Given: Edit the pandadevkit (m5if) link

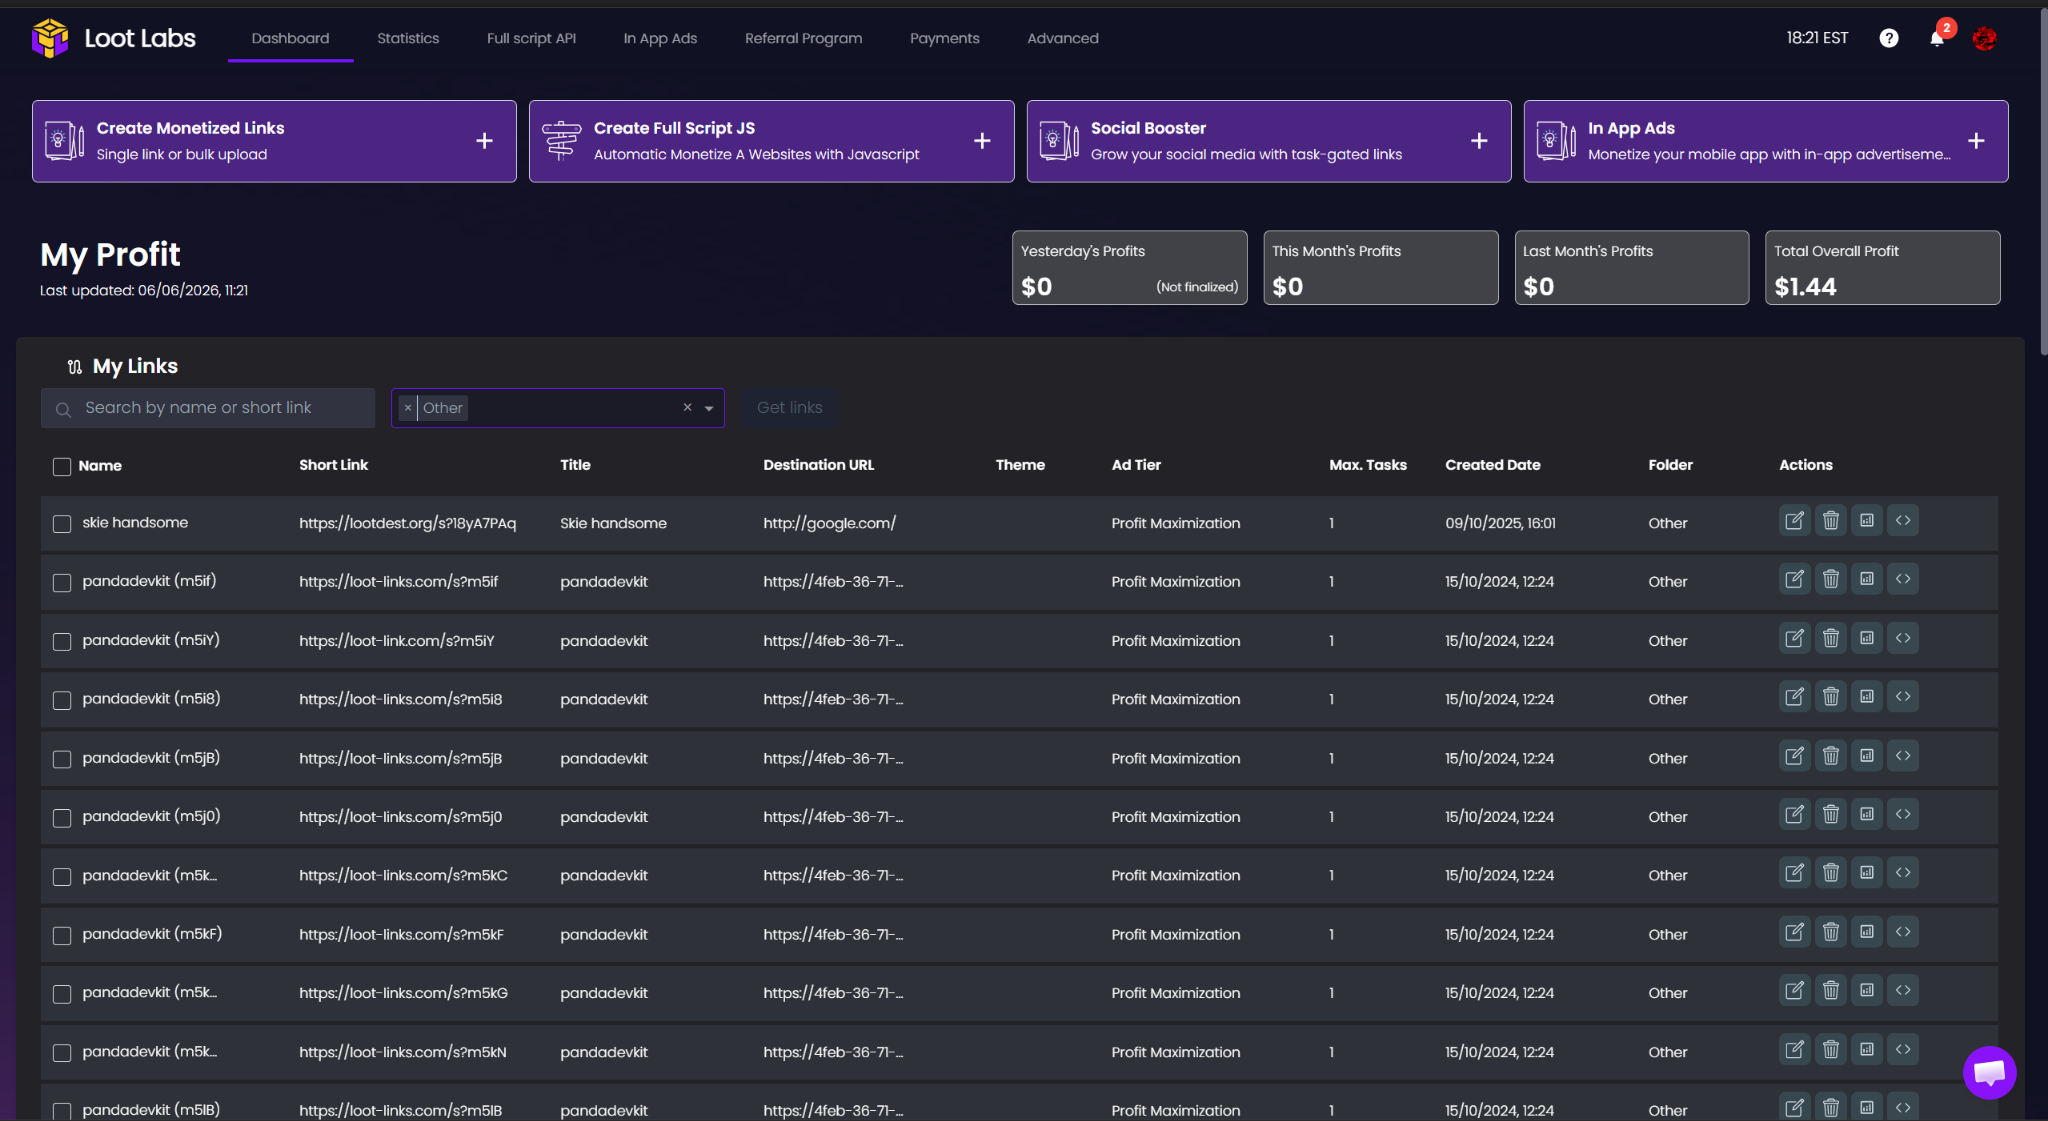Looking at the screenshot, I should click(x=1794, y=580).
